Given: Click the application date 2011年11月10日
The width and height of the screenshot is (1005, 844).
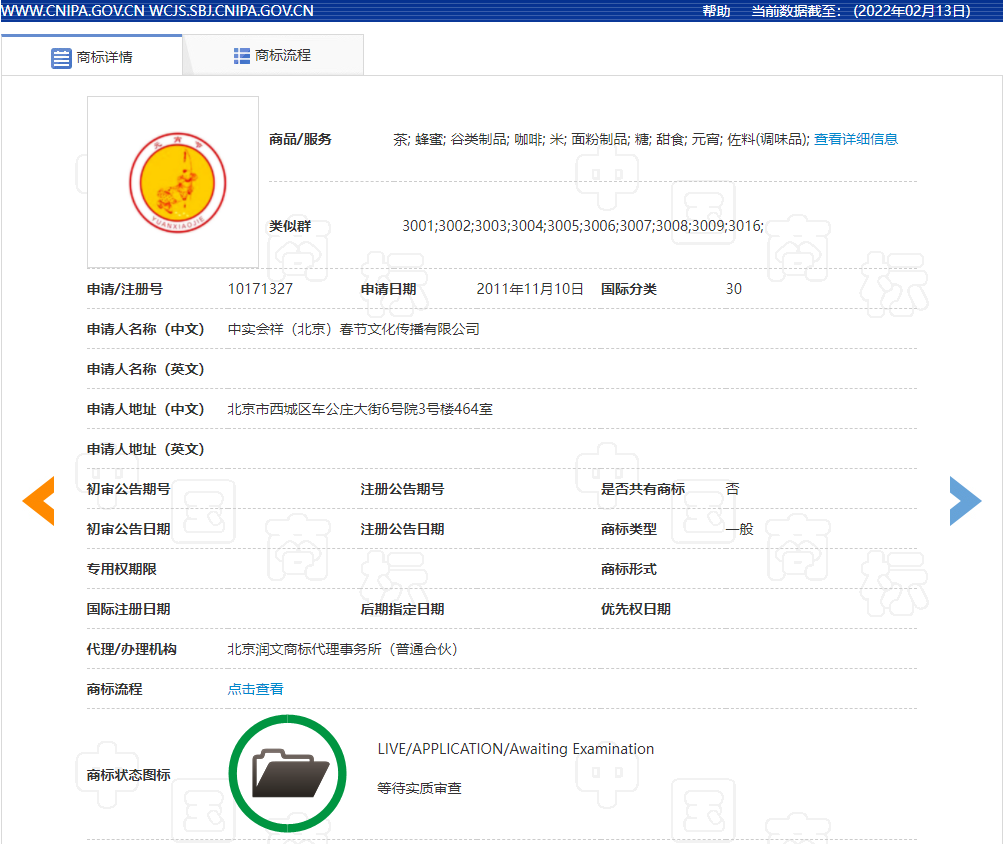Looking at the screenshot, I should pyautogui.click(x=529, y=289).
